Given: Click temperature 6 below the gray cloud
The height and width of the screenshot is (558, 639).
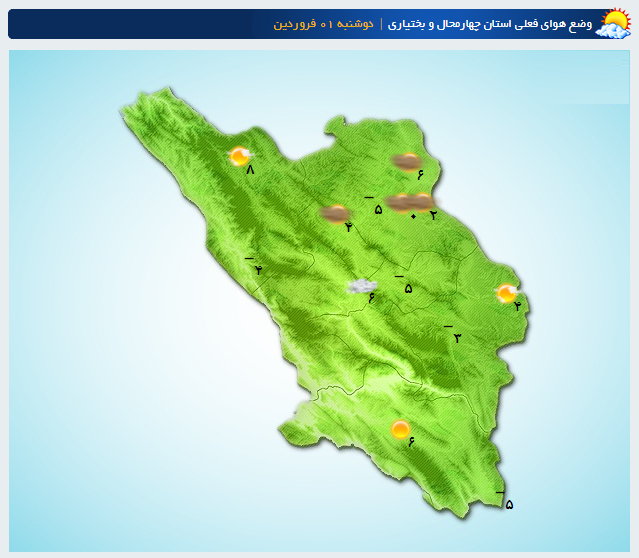Looking at the screenshot, I should coord(370,298).
